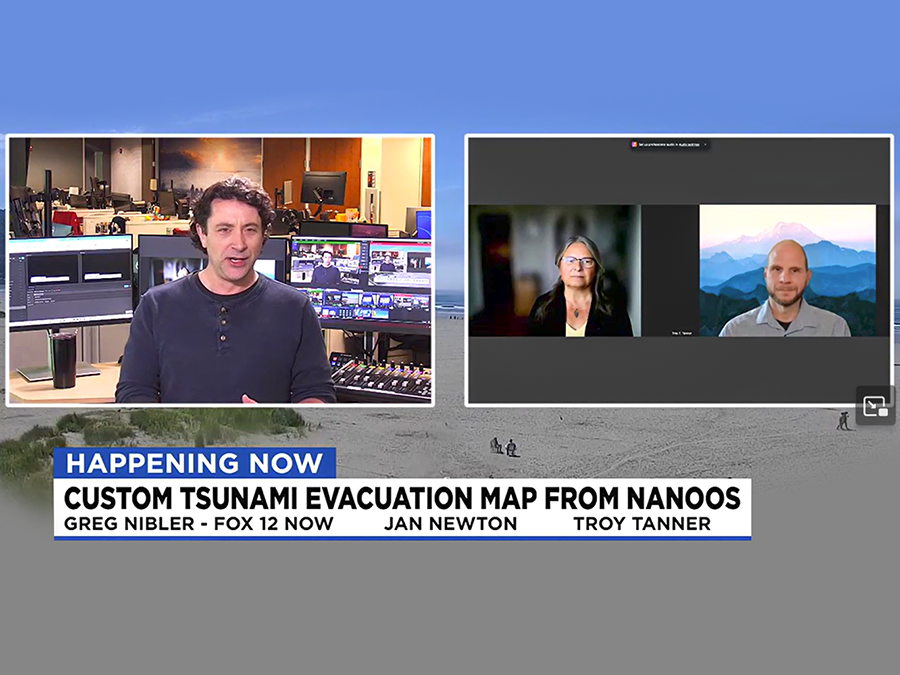Click the HAPPENING NOW banner
The height and width of the screenshot is (675, 900).
(194, 463)
